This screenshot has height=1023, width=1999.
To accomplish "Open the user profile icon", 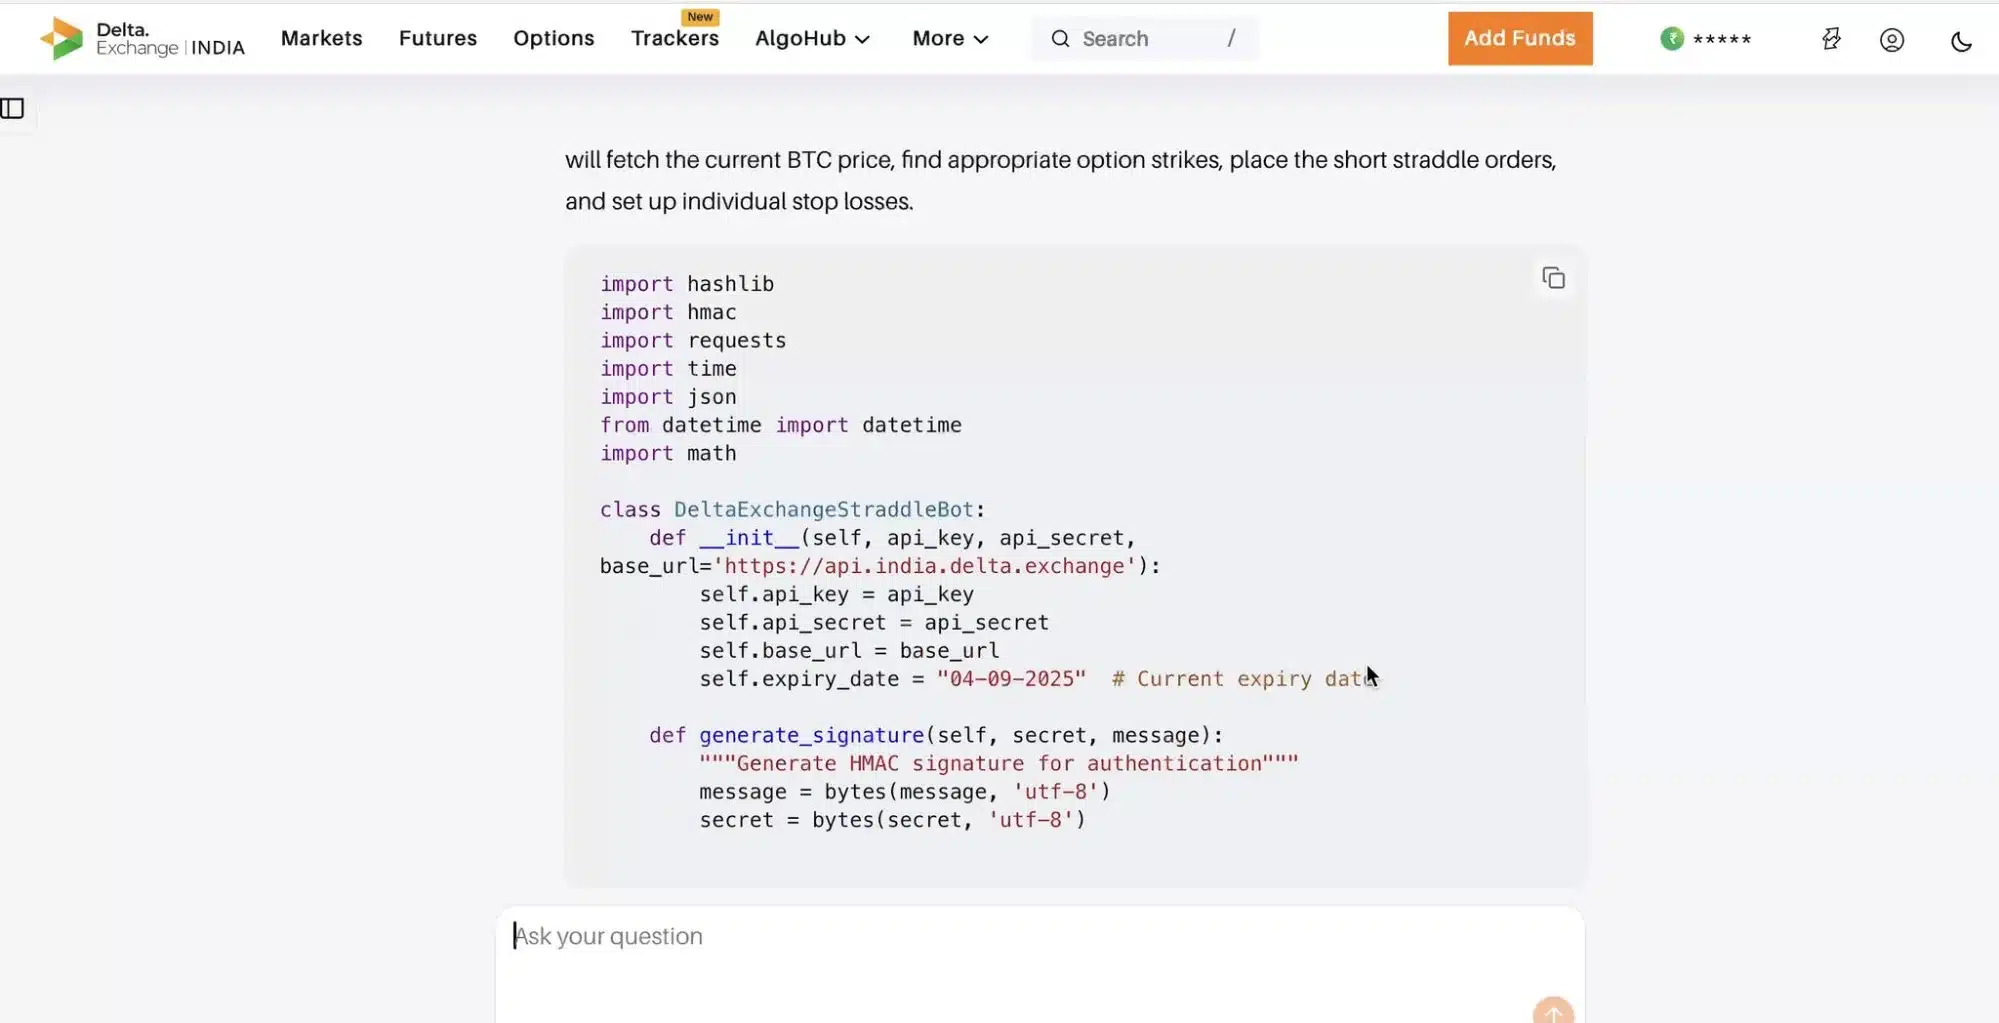I will pyautogui.click(x=1891, y=40).
